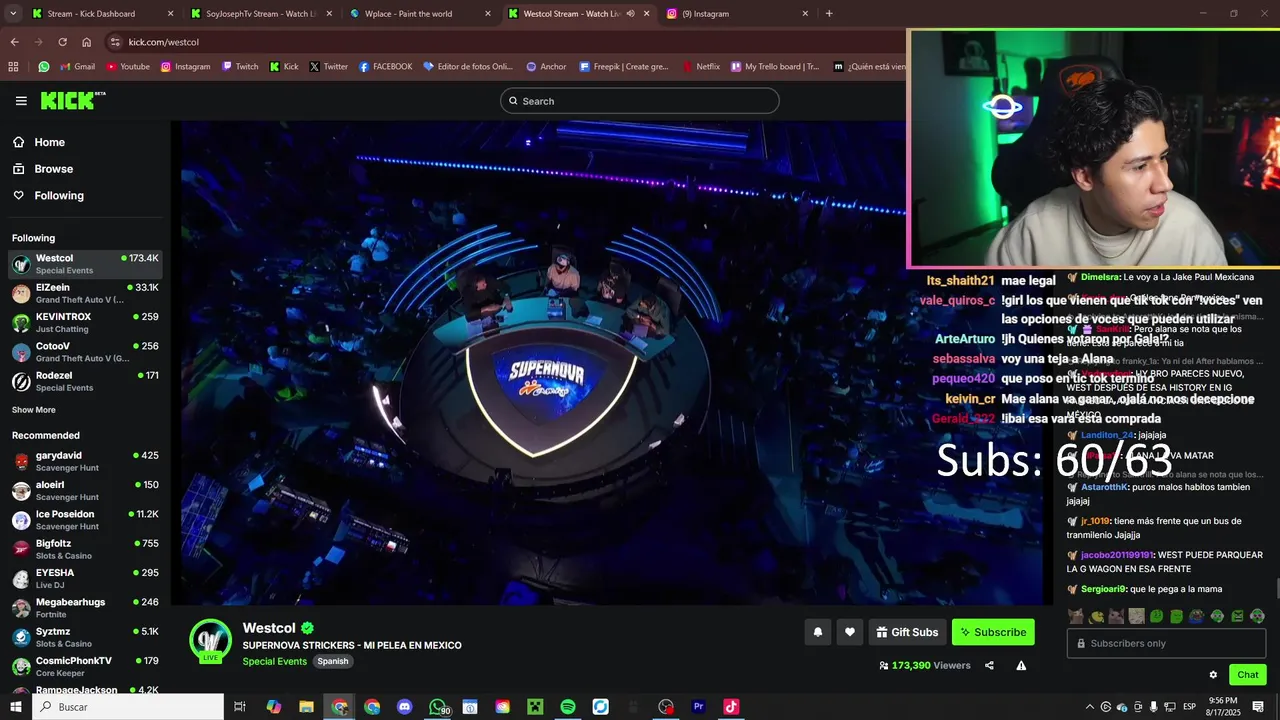
Task: Click the Kick search box
Action: 640,101
